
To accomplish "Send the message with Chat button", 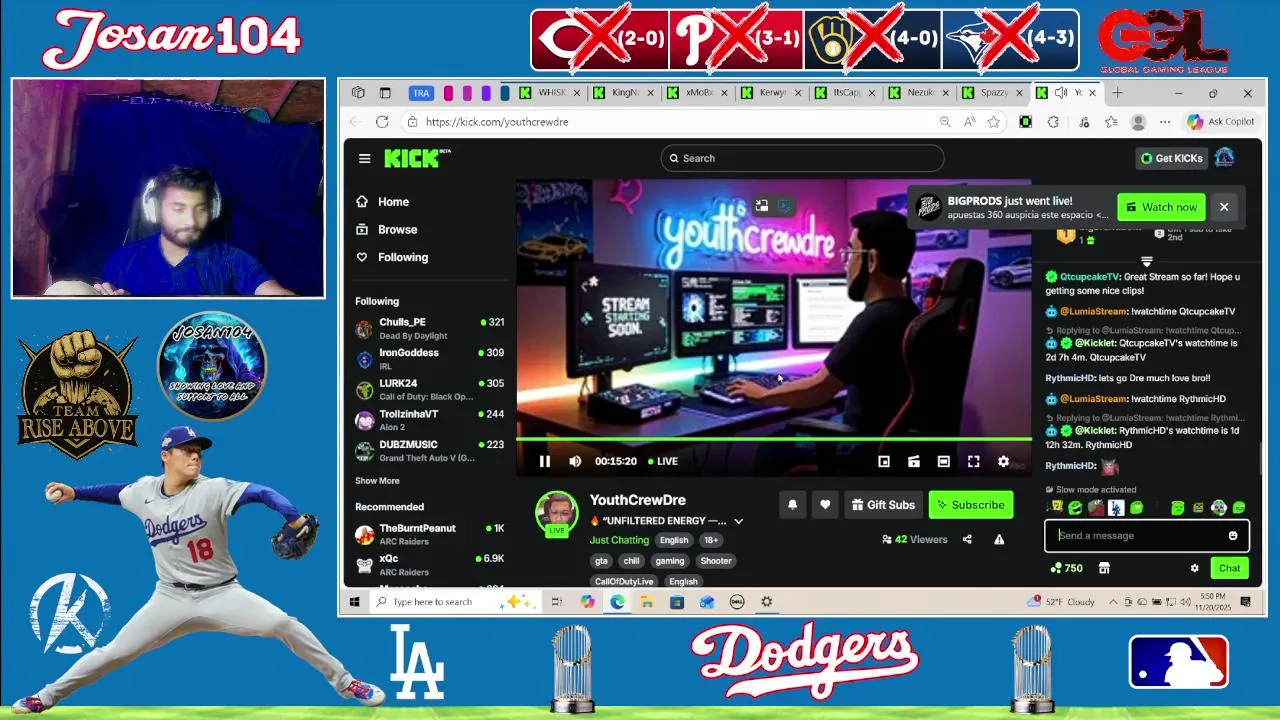I will pos(1229,568).
